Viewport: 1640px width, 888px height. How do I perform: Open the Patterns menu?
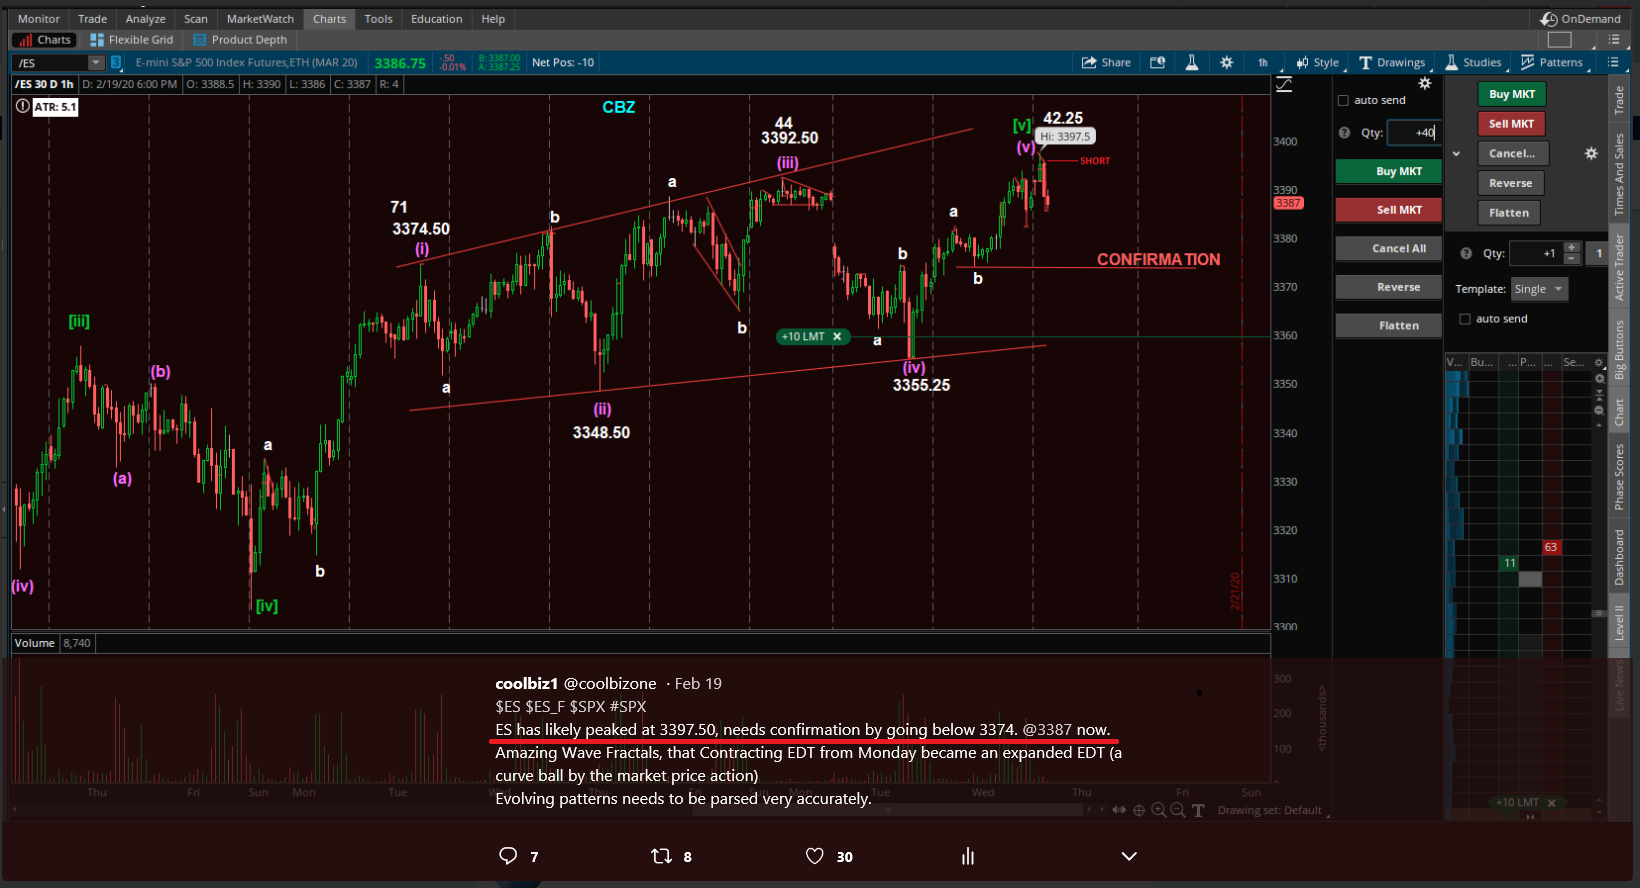pyautogui.click(x=1552, y=62)
